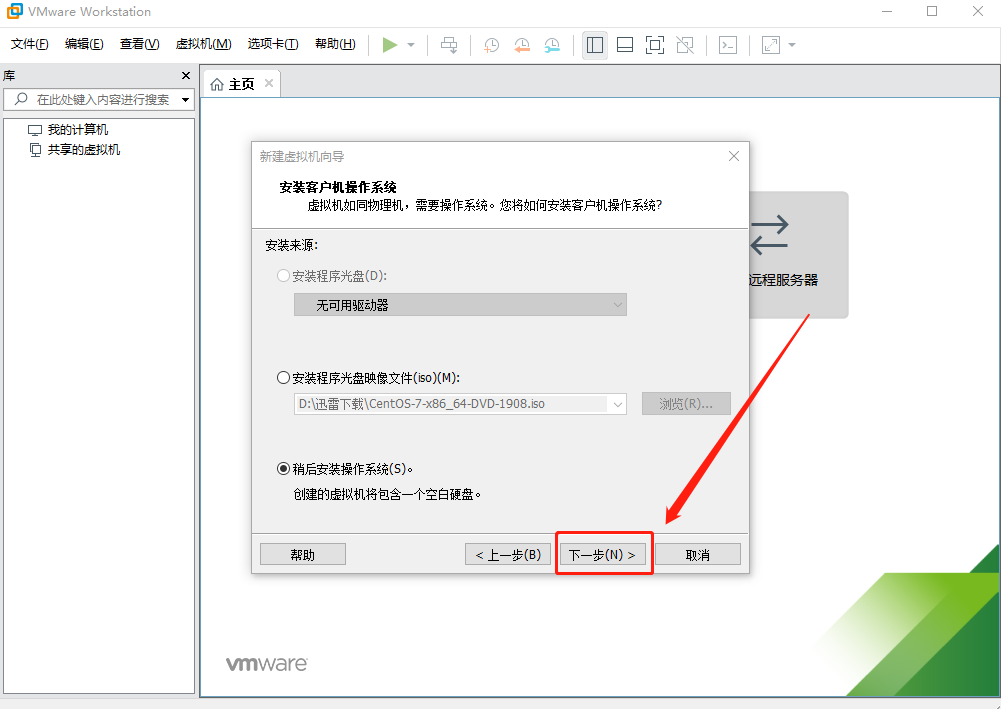
Task: Click the 浏览(R)... button
Action: tap(686, 404)
